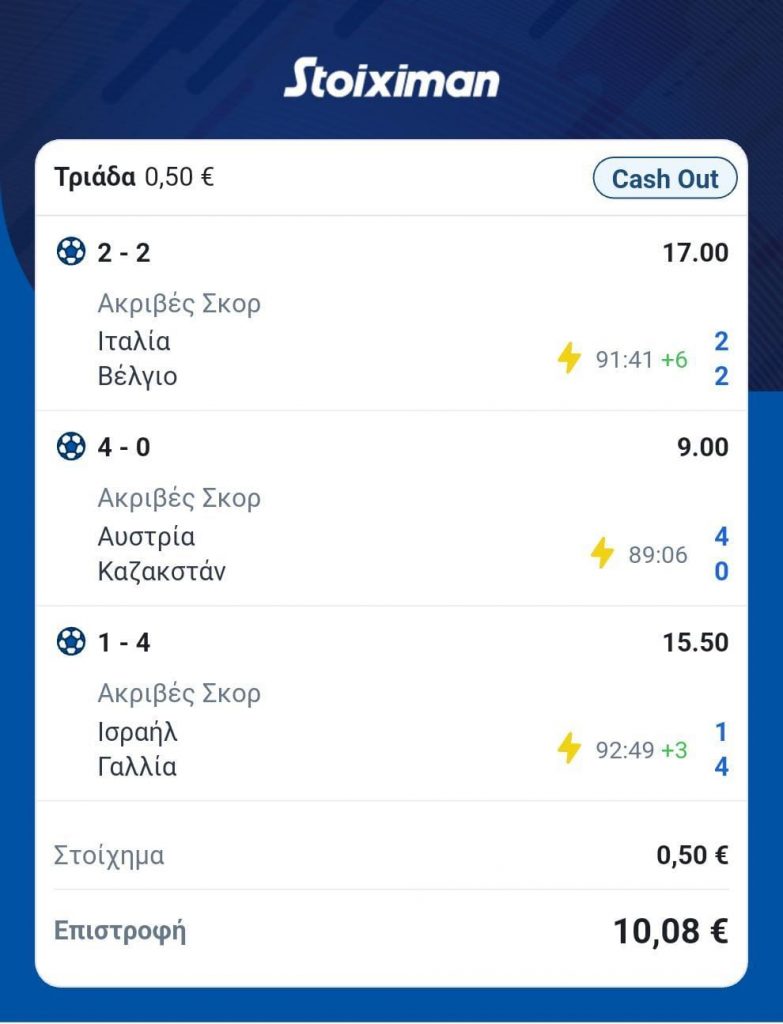Select the Στοίχημα 0,50 € stake amount
Screen dimensions: 783x1024
(x=691, y=856)
